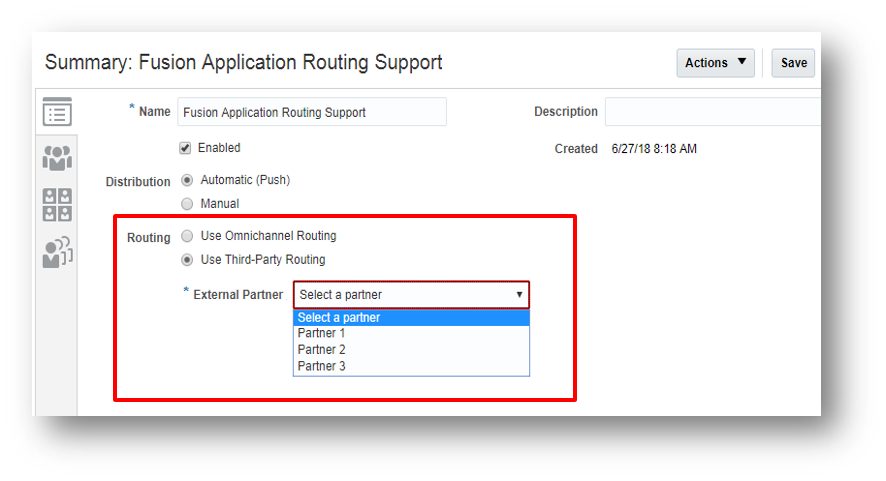
Task: Focus the Description input field
Action: [x=713, y=112]
